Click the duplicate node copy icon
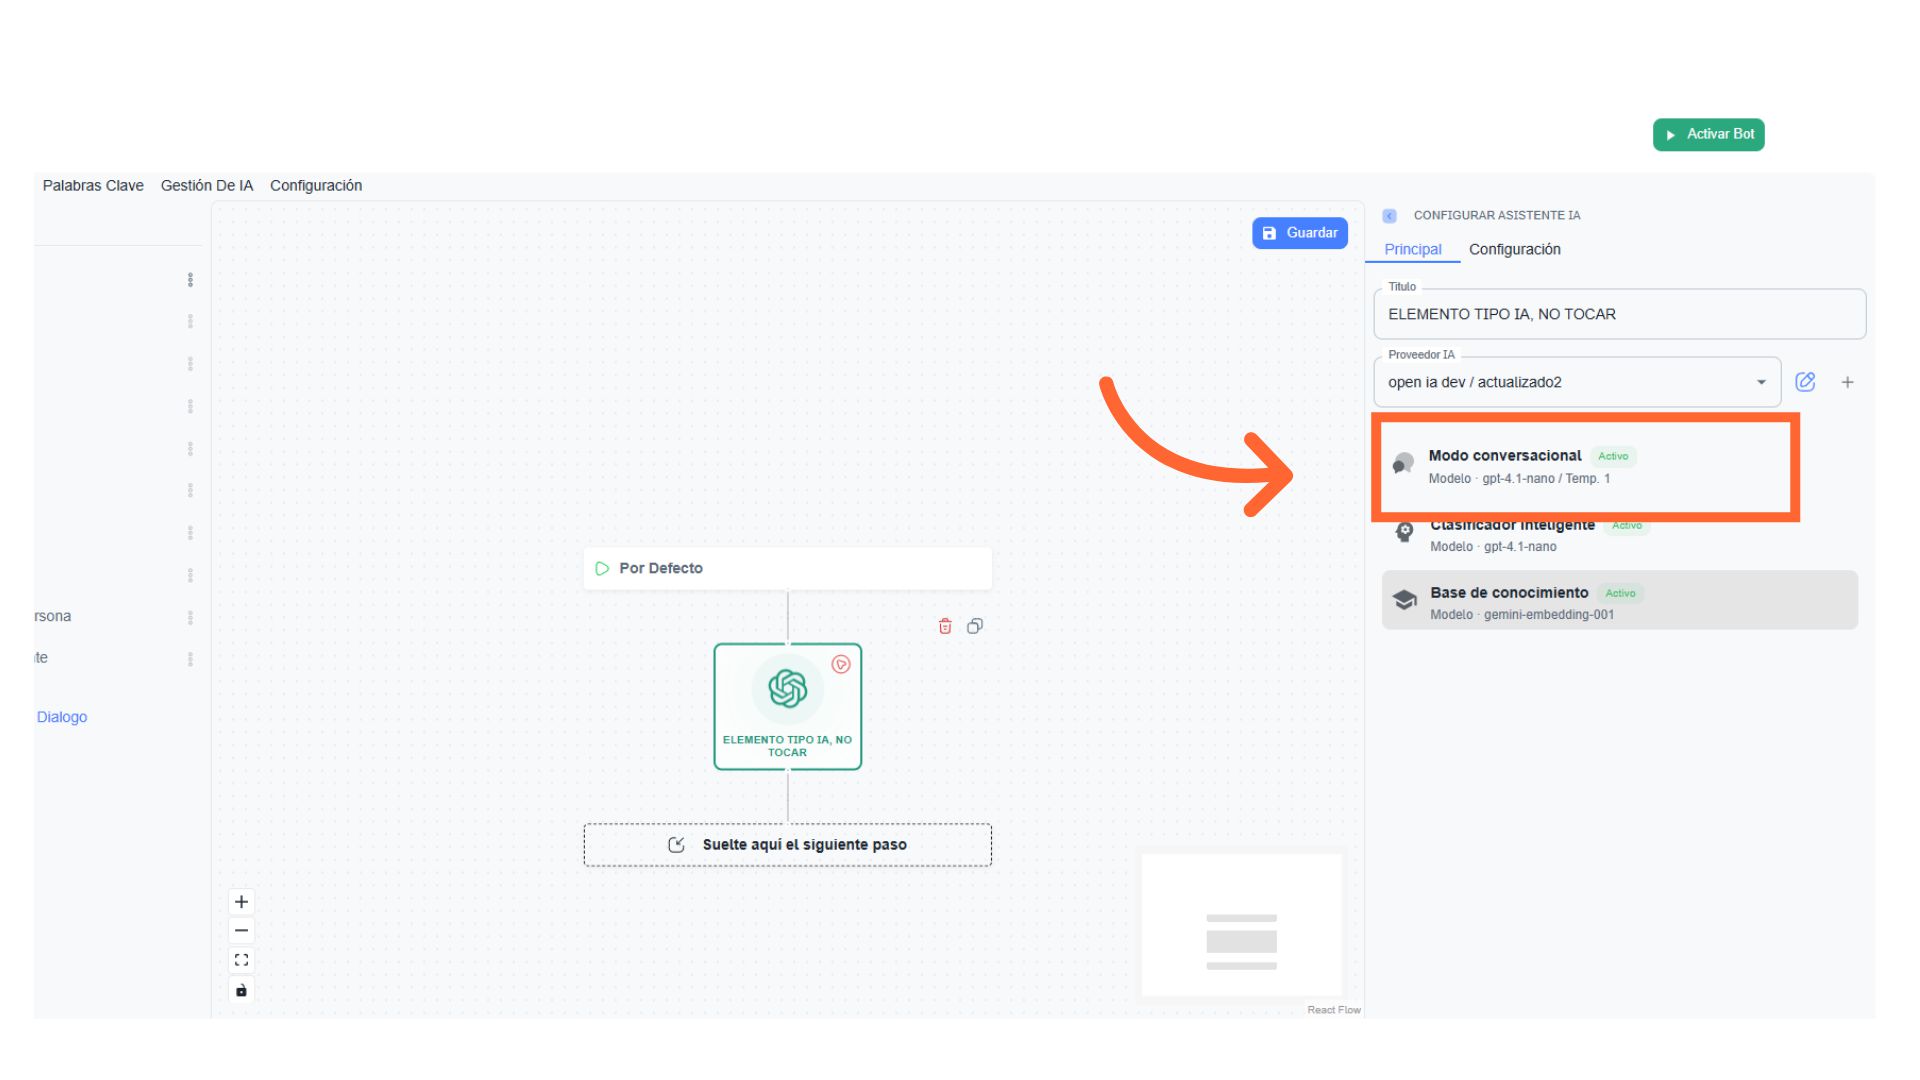This screenshot has width=1920, height=1080. coord(975,626)
